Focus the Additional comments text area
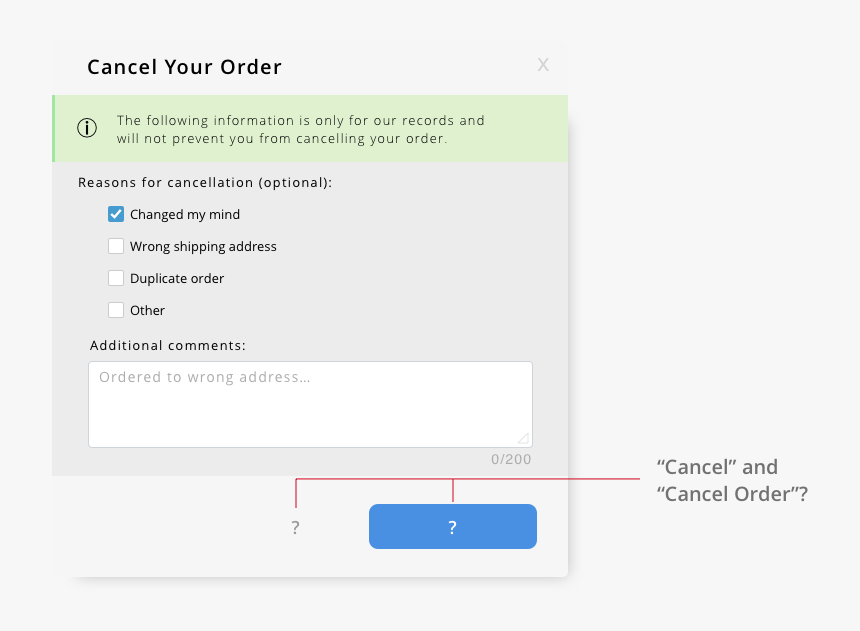This screenshot has height=631, width=860. [x=310, y=404]
